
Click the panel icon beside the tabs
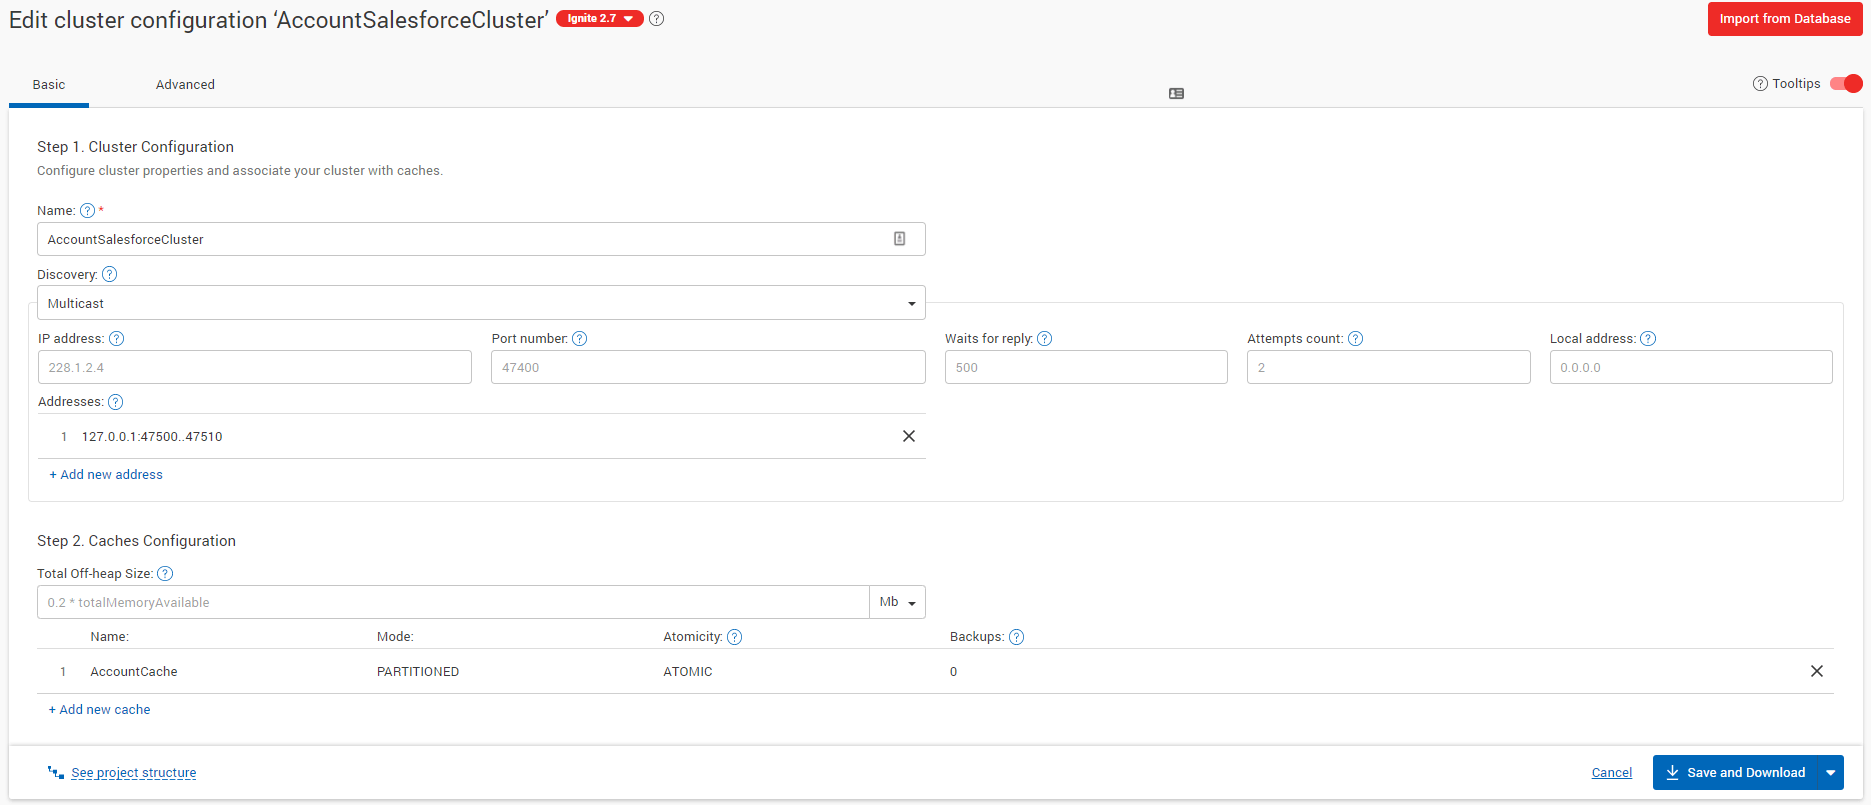coord(1176,93)
